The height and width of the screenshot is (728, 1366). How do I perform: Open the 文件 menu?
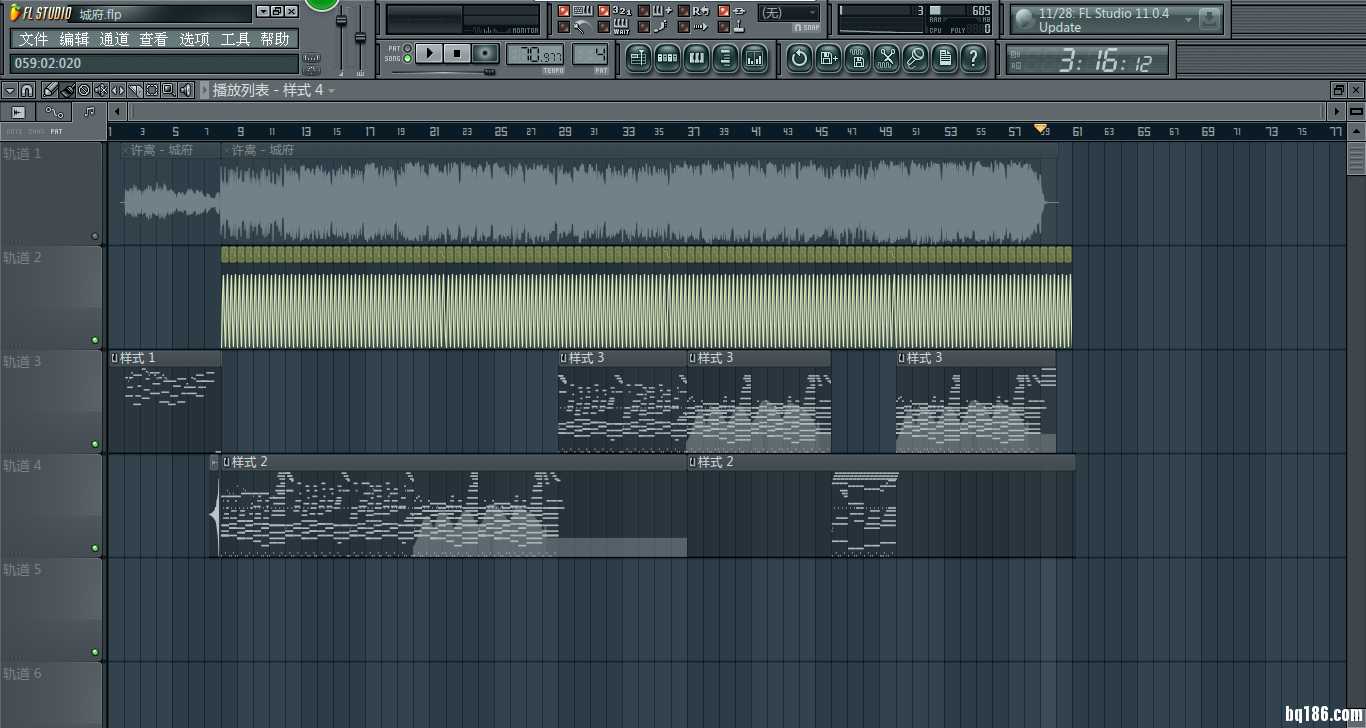[33, 39]
